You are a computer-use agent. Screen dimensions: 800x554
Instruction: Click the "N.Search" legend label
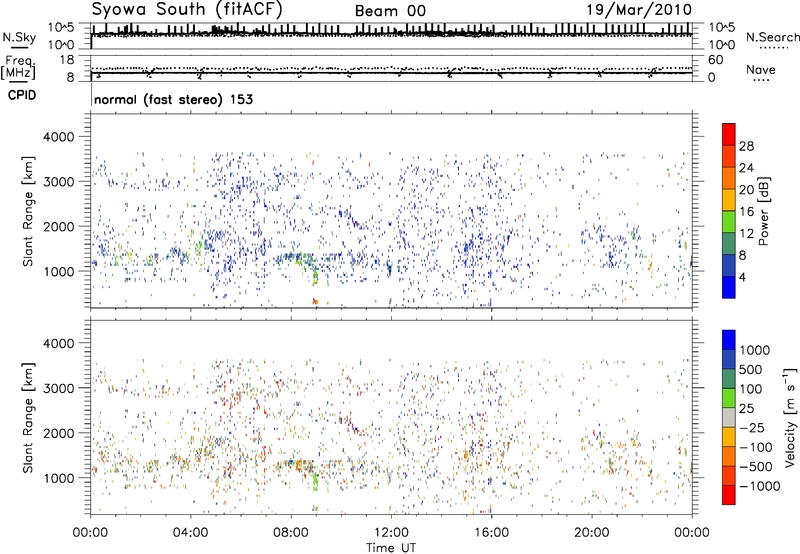pos(772,37)
